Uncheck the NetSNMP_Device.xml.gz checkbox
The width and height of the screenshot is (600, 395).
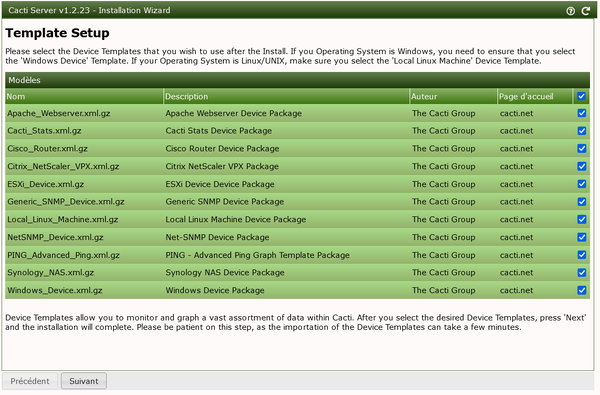(x=582, y=237)
